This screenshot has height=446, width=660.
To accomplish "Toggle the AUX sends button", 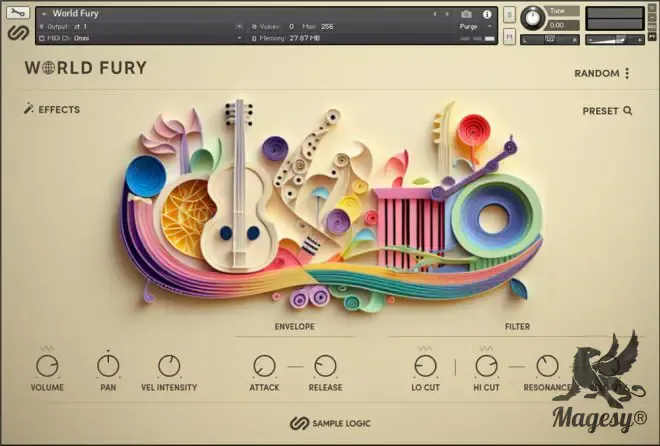I will point(652,27).
